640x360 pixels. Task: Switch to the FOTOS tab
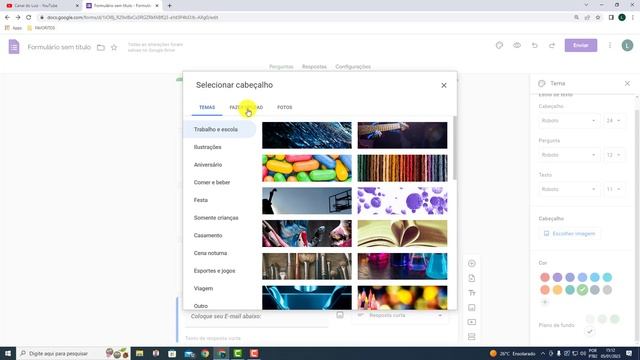pos(284,107)
